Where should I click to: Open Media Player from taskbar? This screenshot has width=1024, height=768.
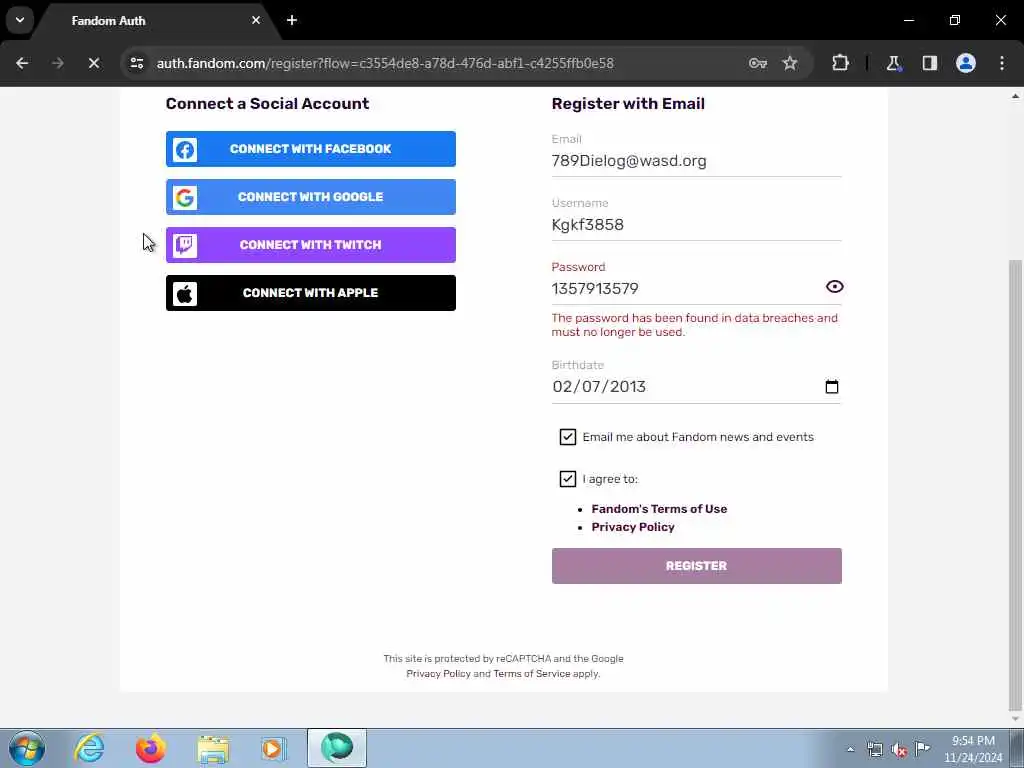274,748
